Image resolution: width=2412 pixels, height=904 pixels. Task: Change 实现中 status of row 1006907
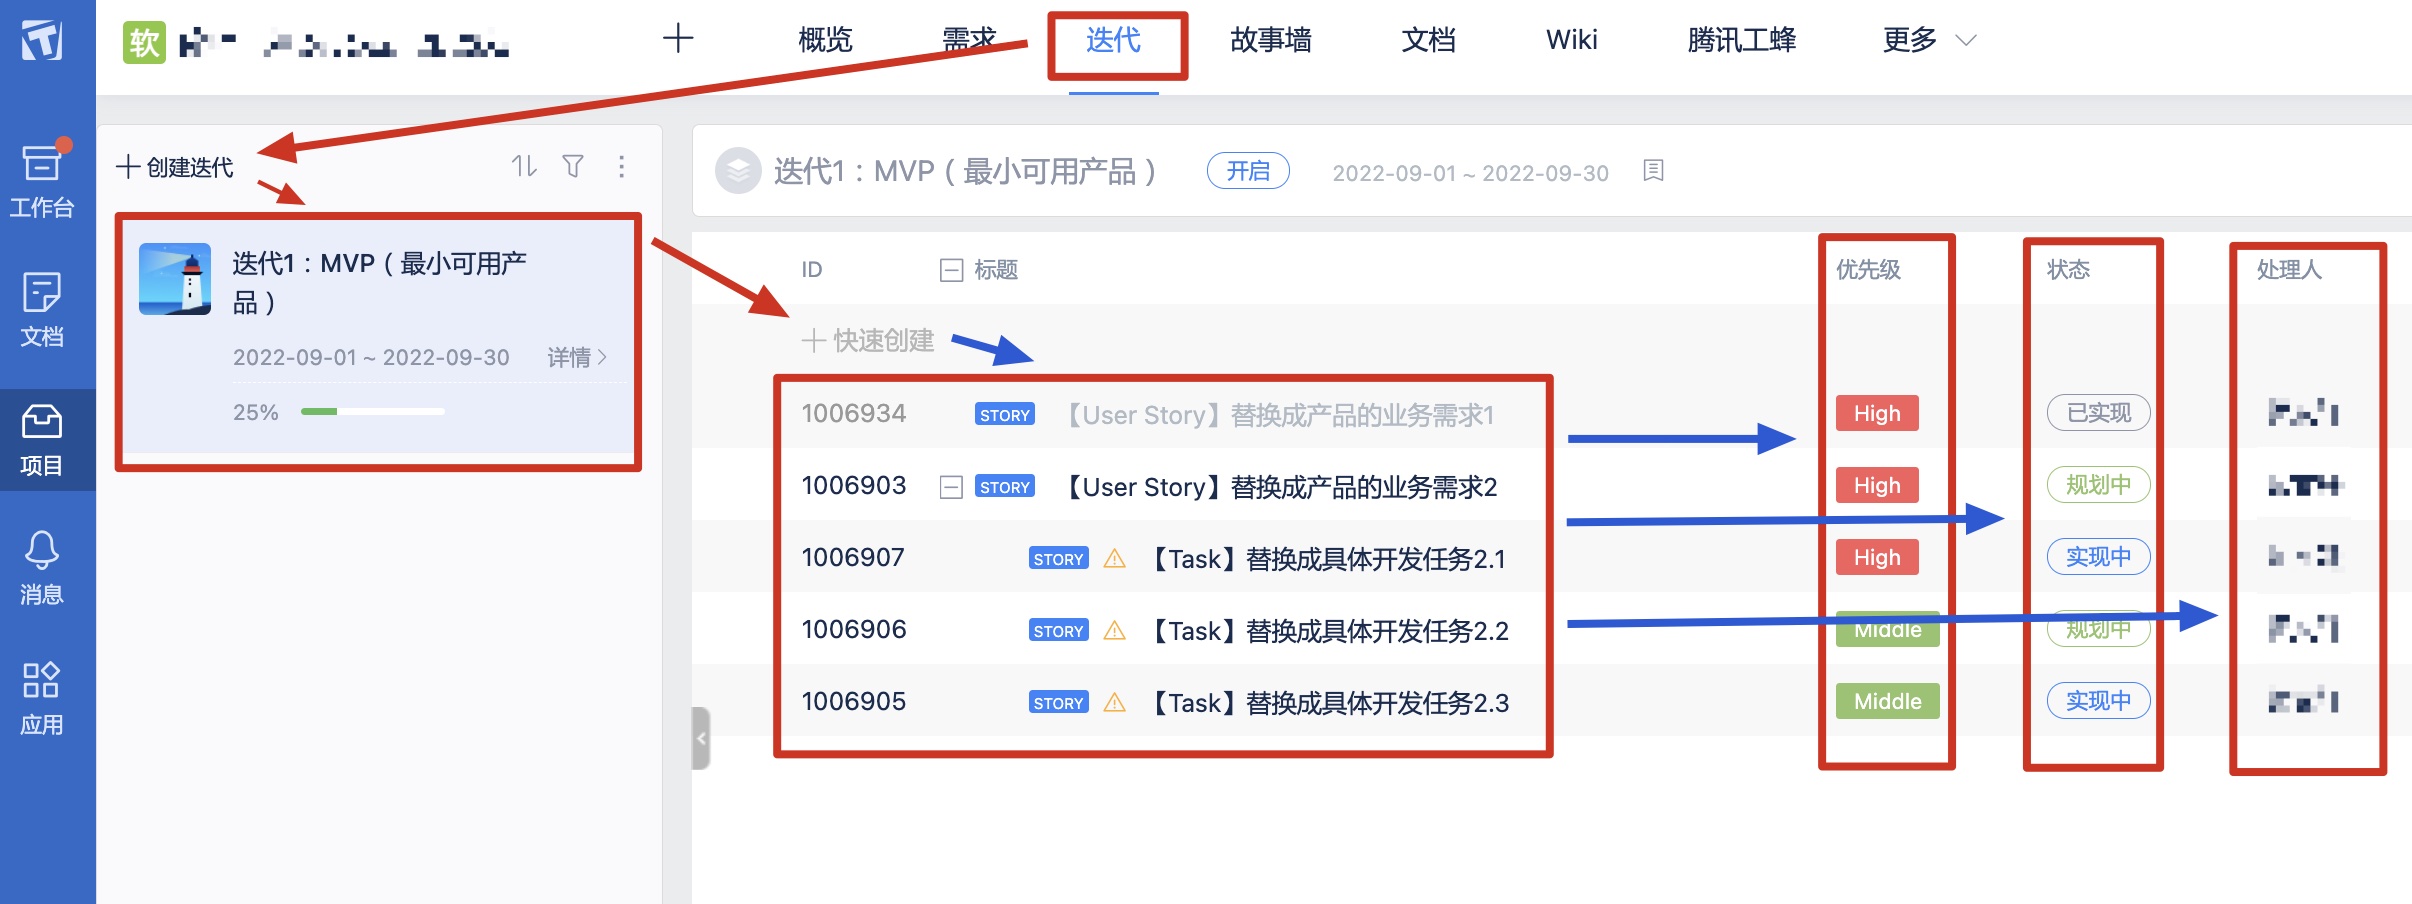(2098, 557)
